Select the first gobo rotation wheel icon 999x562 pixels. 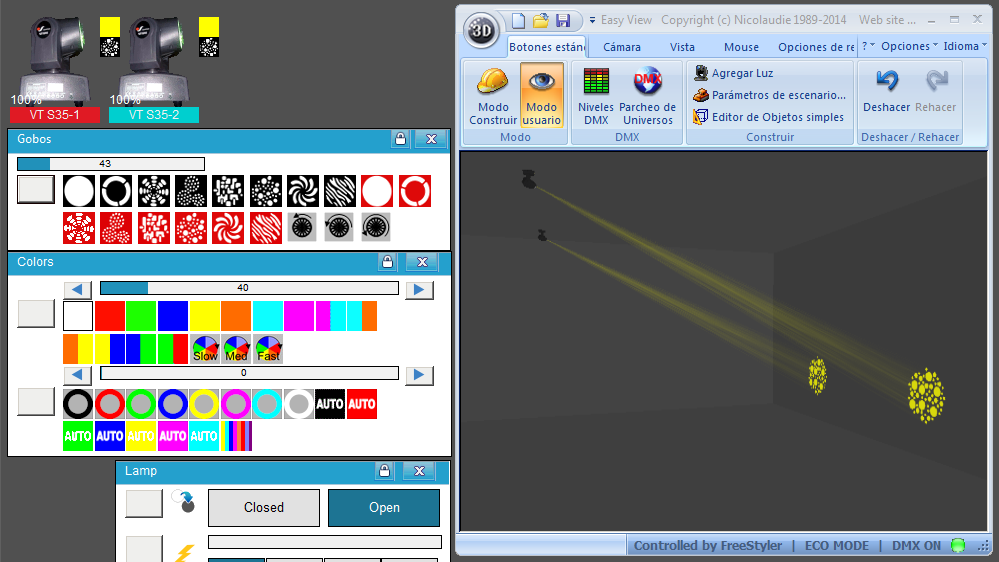302,227
